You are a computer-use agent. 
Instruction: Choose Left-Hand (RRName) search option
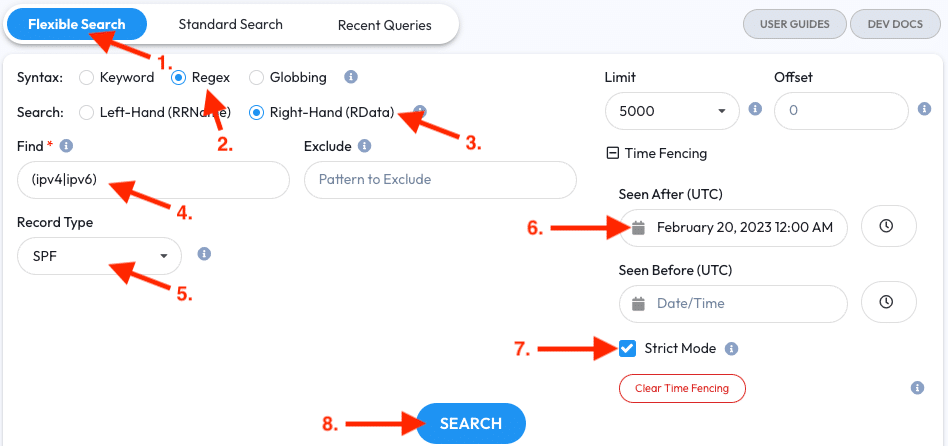point(87,112)
